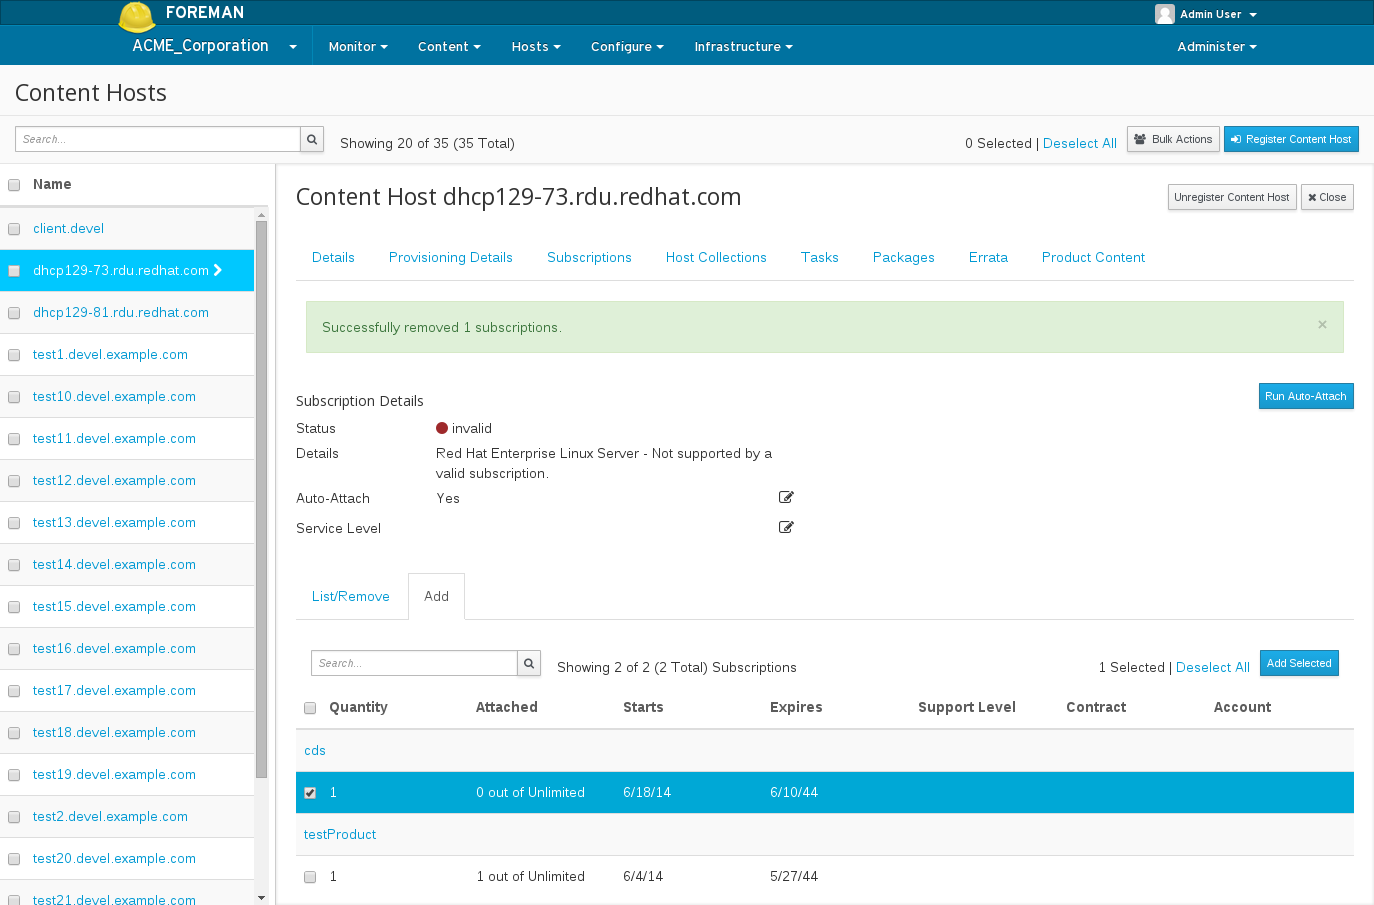Toggle the select-all hosts checkbox by Name
Viewport: 1374px width, 905px height.
click(14, 185)
